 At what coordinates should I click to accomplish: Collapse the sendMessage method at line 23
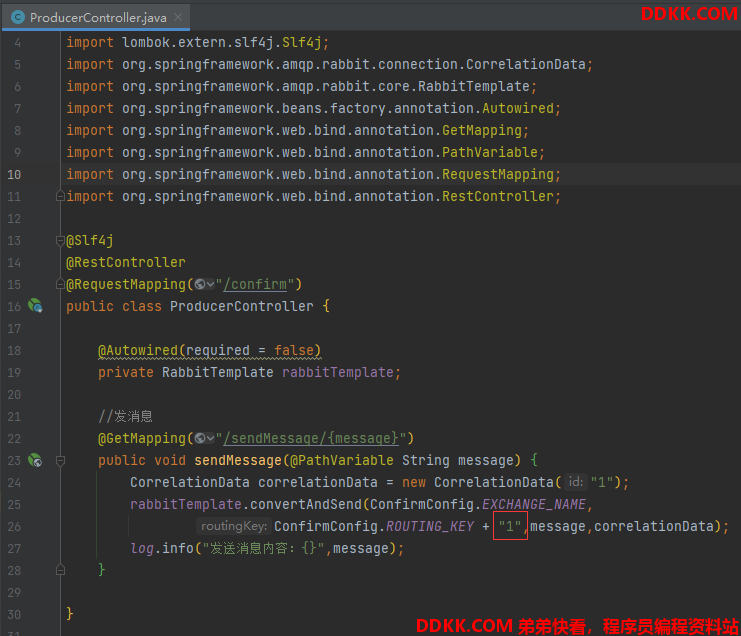60,460
